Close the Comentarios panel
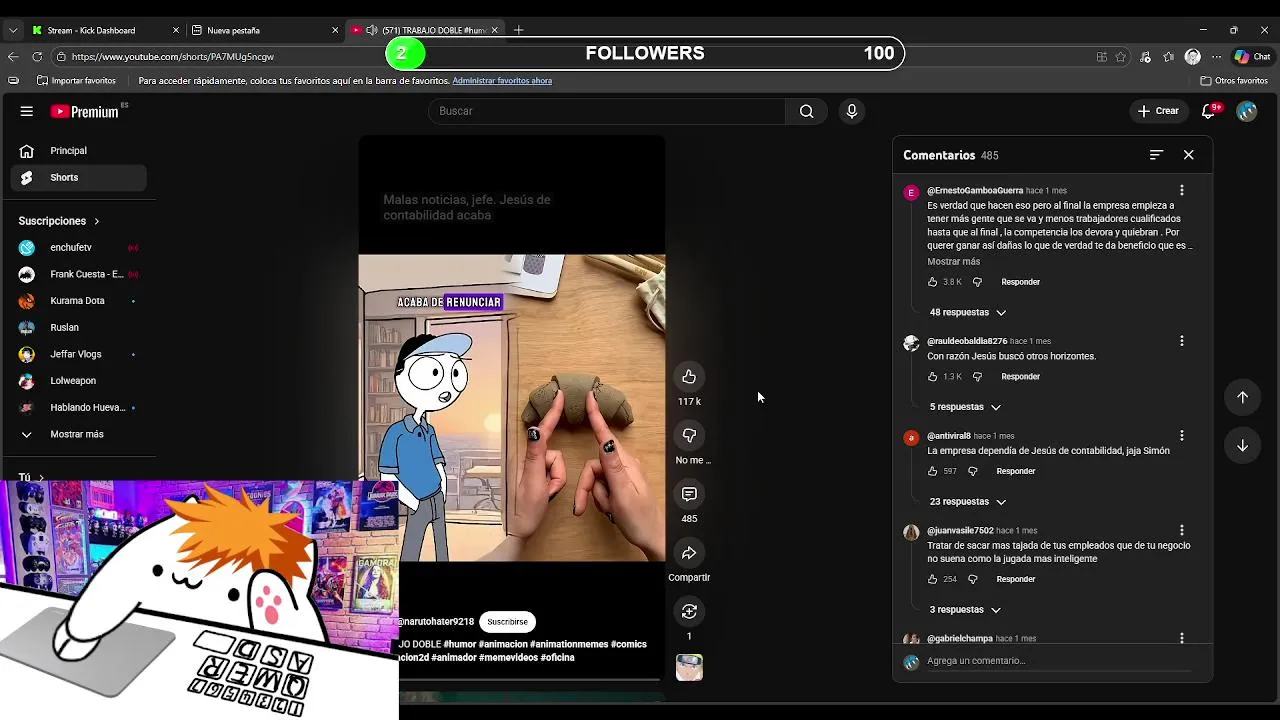Screen dimensions: 1280x720 (1188, 155)
